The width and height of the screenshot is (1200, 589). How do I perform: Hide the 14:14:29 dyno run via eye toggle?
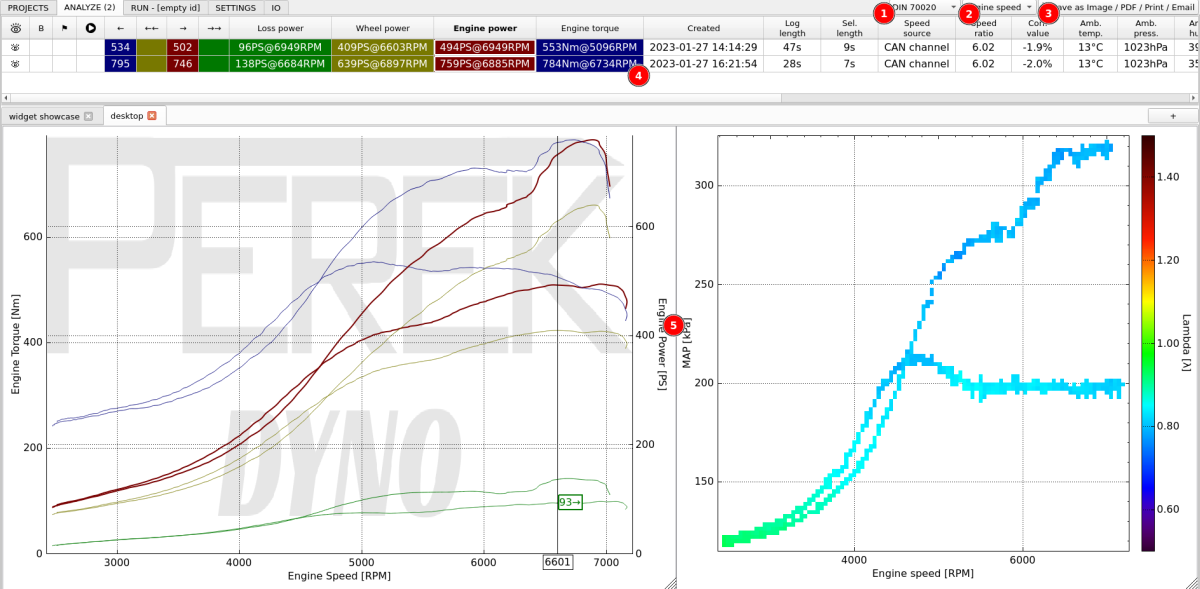[x=15, y=46]
